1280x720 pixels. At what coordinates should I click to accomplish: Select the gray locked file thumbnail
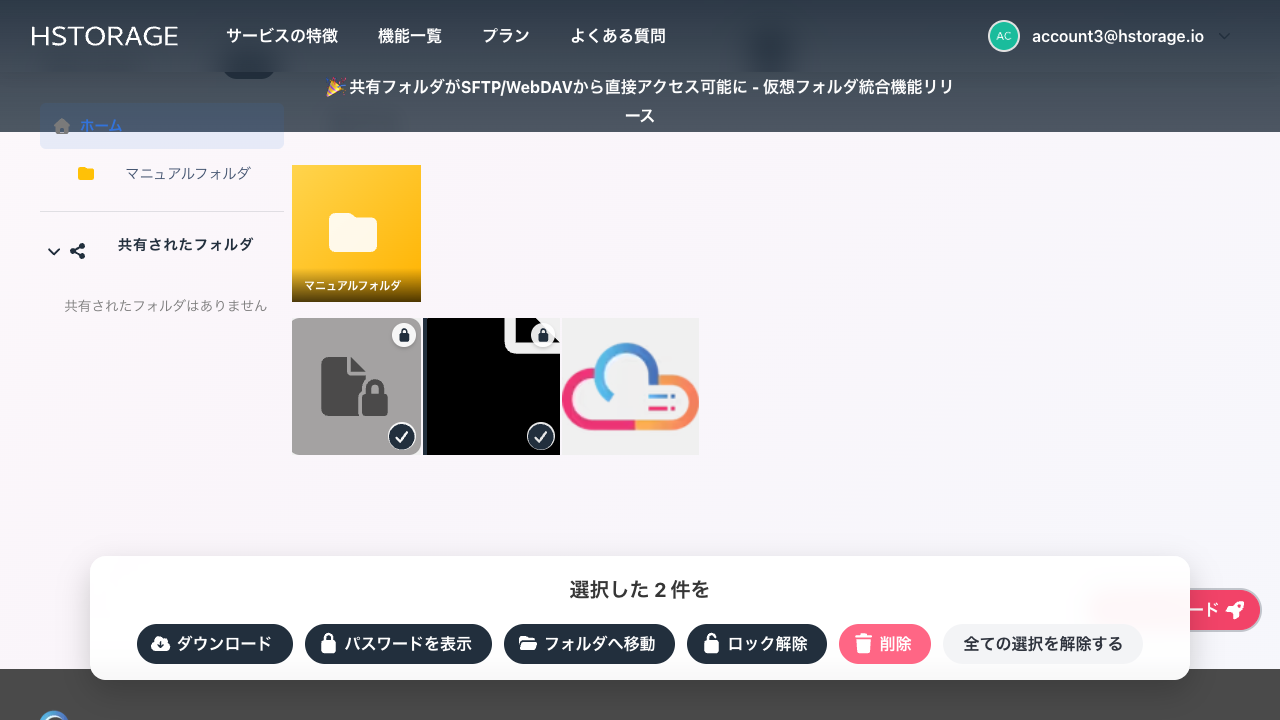pos(356,386)
